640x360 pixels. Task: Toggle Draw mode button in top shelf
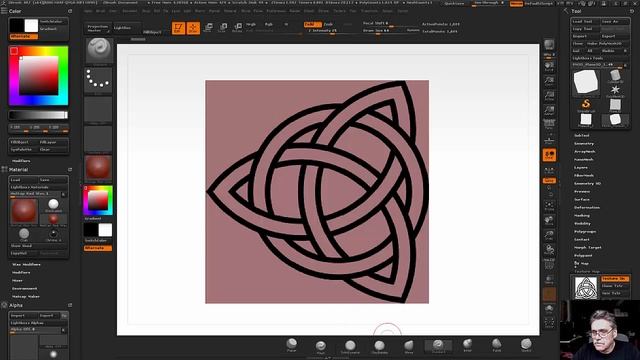pos(193,28)
